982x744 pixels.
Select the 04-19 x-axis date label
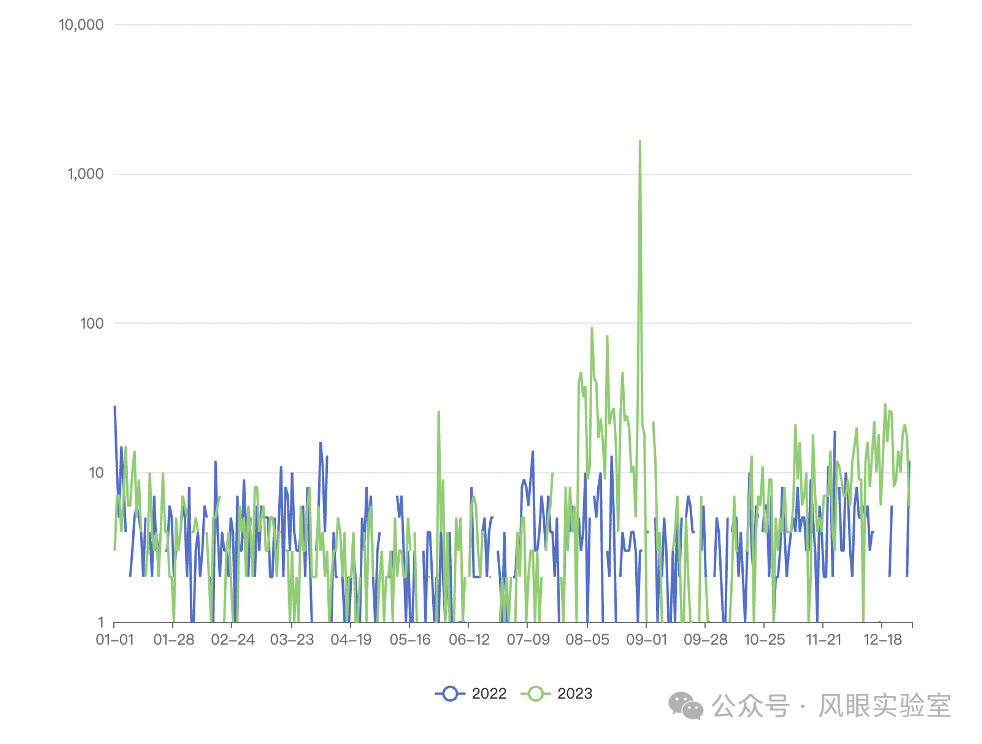pos(351,640)
